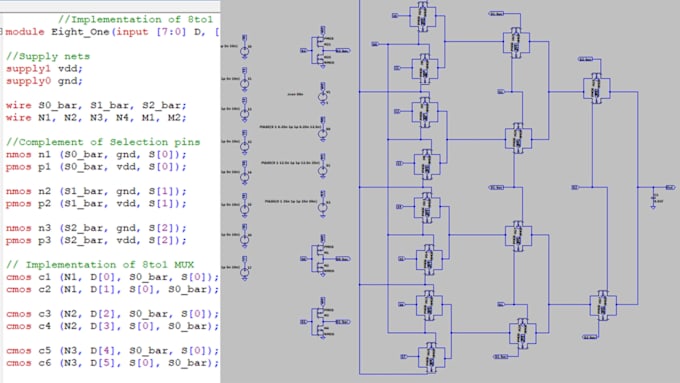The height and width of the screenshot is (383, 680).
Task: Click the 'cmos c2' line with D[1]
Action: point(112,289)
